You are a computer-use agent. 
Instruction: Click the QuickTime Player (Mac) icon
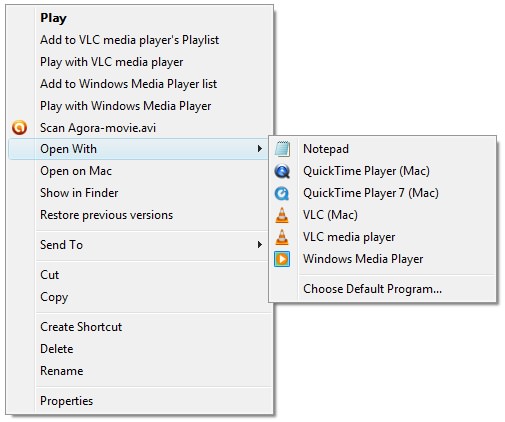click(x=282, y=171)
